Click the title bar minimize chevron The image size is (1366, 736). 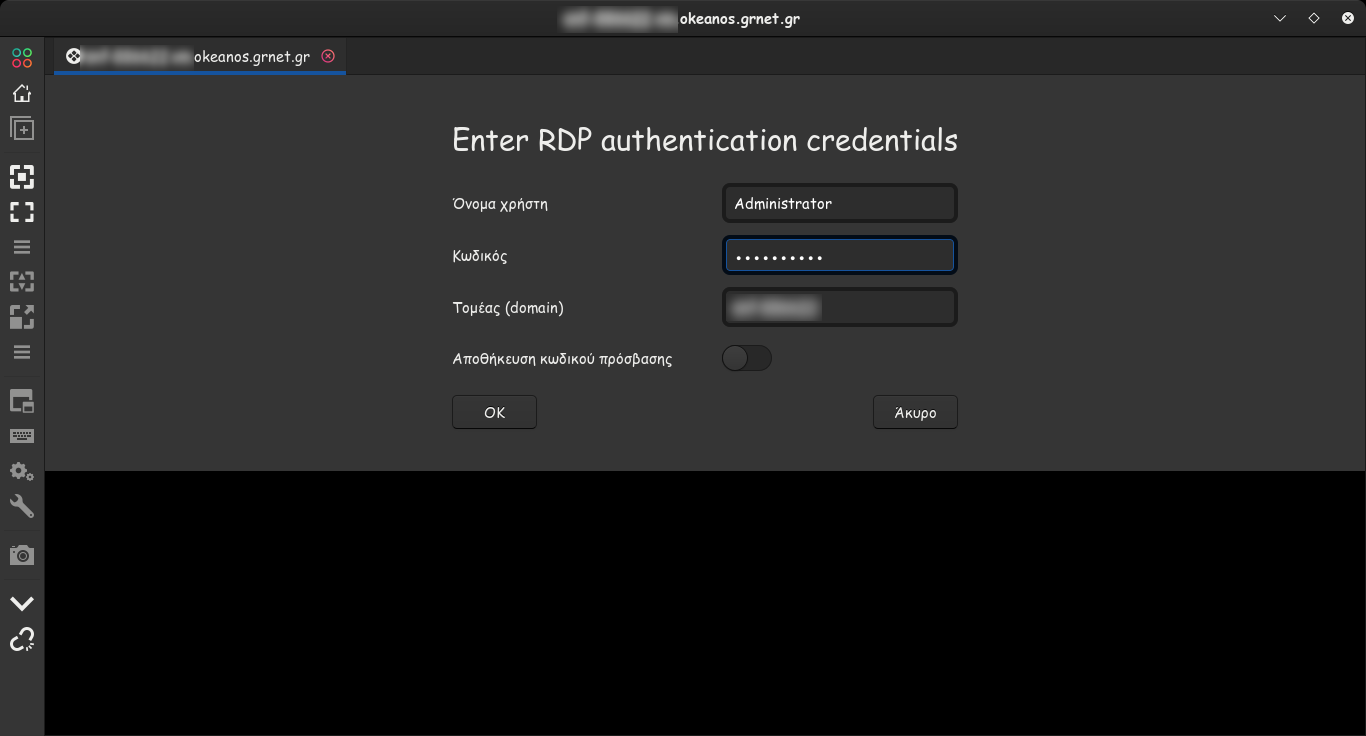[x=1280, y=18]
